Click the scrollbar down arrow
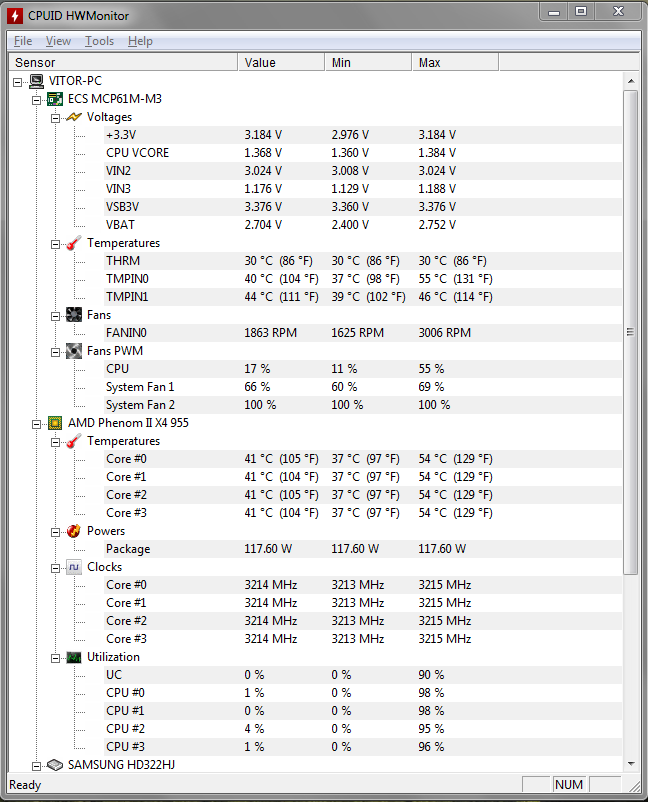 coord(631,764)
